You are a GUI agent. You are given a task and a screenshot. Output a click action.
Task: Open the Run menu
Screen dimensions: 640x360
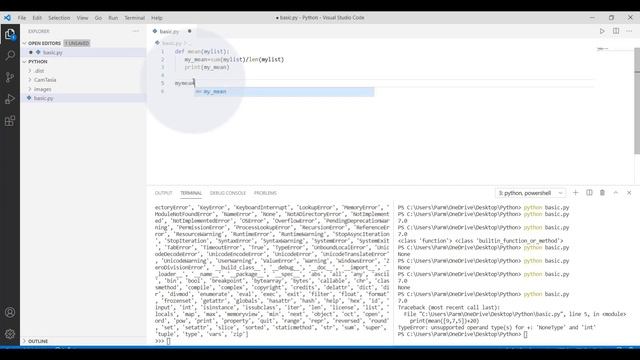pos(113,18)
